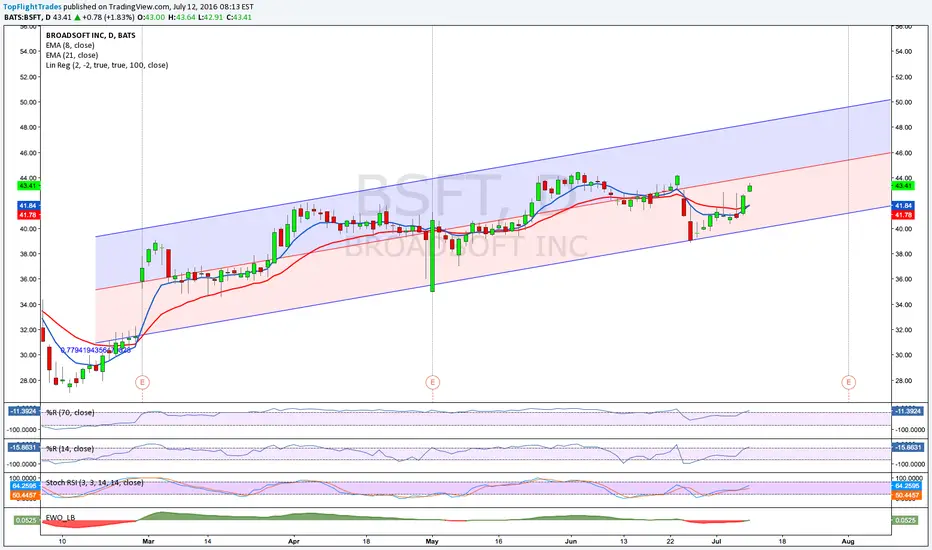This screenshot has height=550, width=932.
Task: Click the 0.0525 EWO value tag on right scale
Action: click(x=905, y=520)
